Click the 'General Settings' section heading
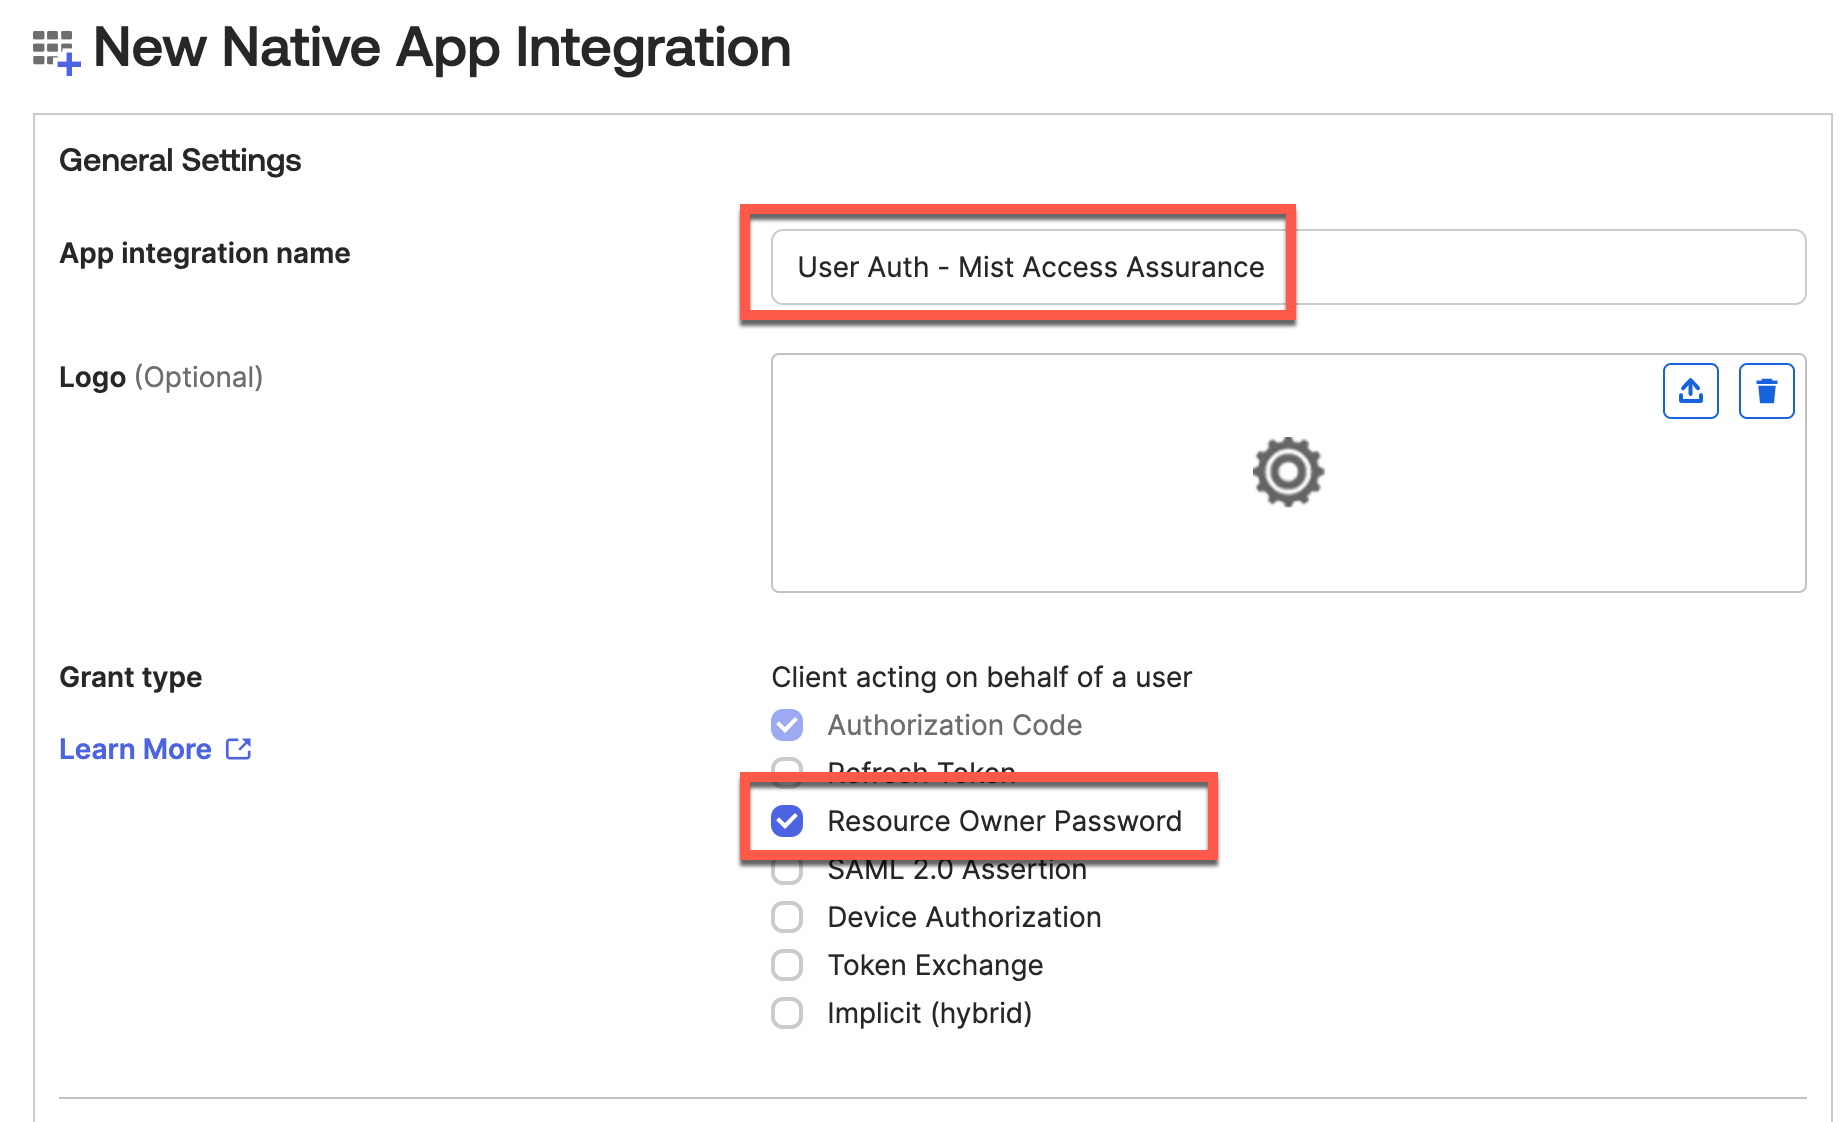 180,160
